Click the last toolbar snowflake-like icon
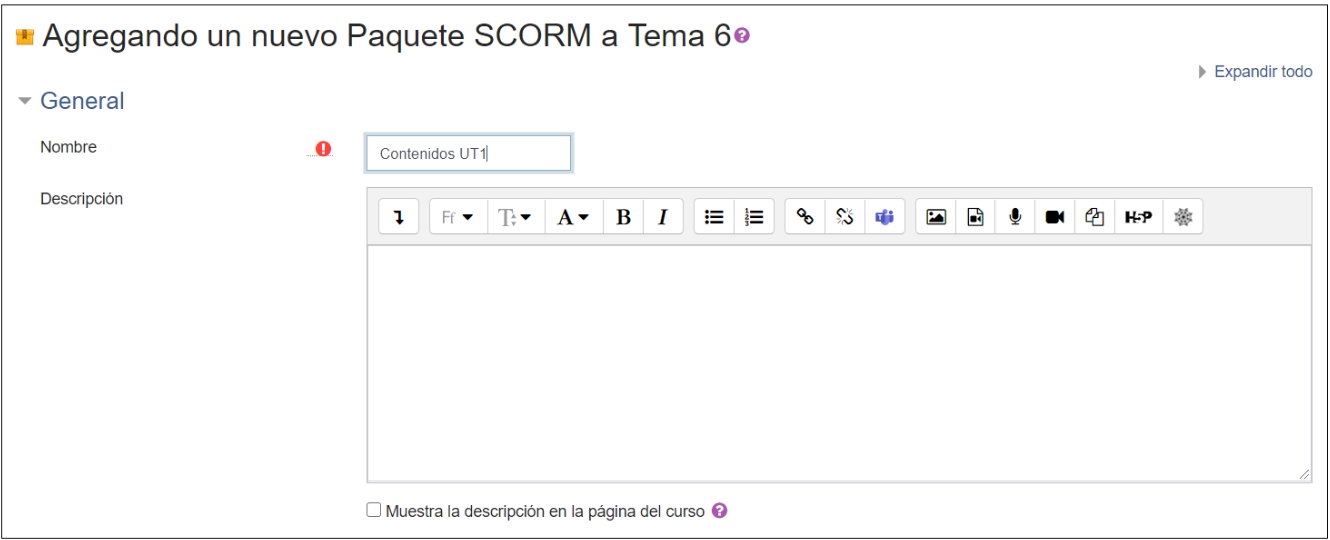 click(1183, 217)
